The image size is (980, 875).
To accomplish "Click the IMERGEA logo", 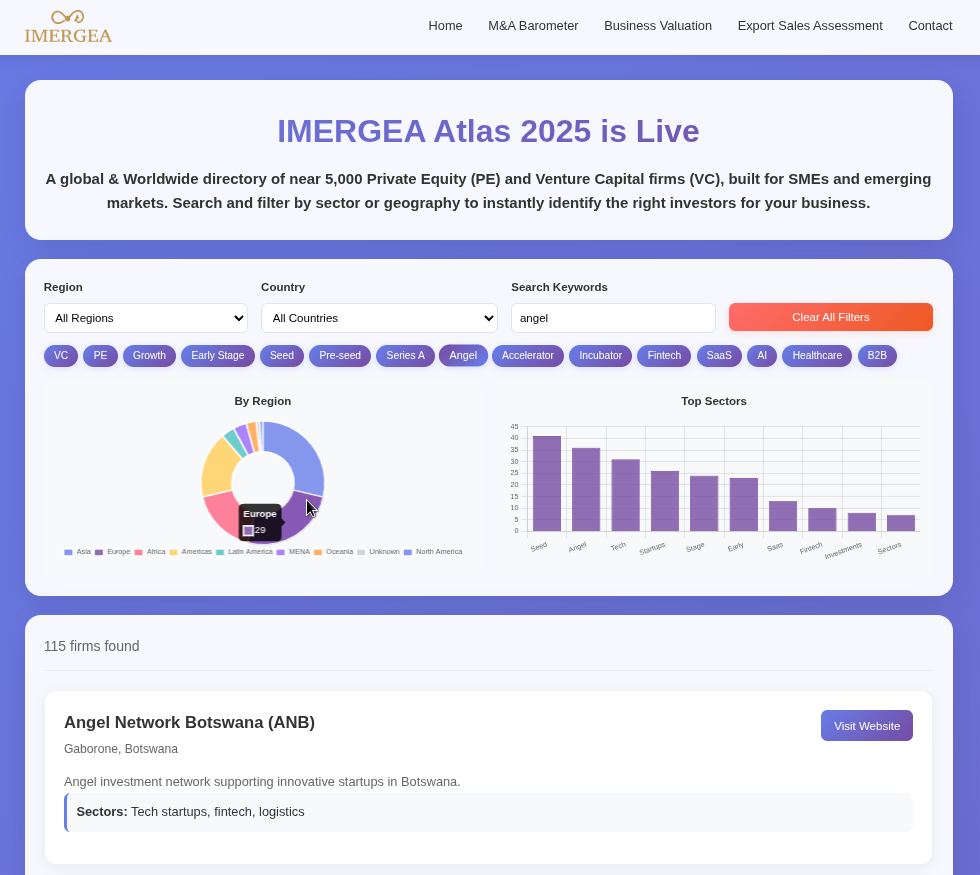I will click(68, 27).
